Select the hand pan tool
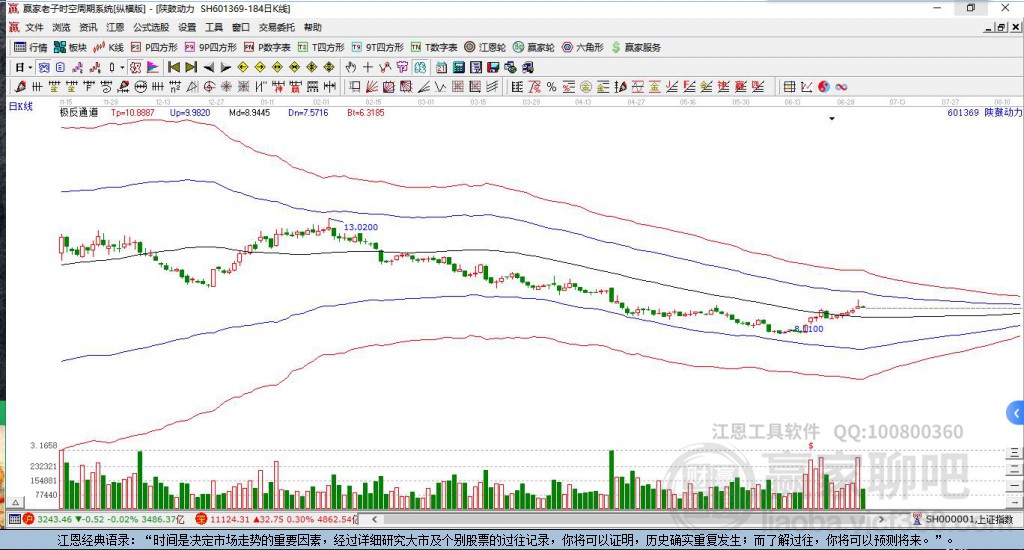Viewport: 1024px width, 550px height. (x=351, y=67)
